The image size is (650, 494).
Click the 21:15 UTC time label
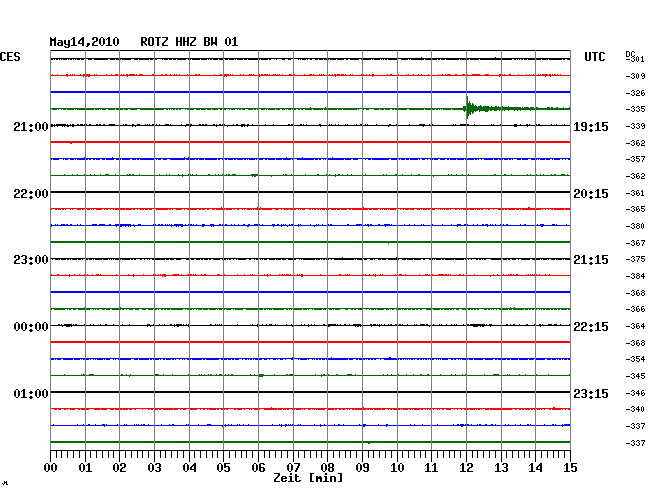591,260
